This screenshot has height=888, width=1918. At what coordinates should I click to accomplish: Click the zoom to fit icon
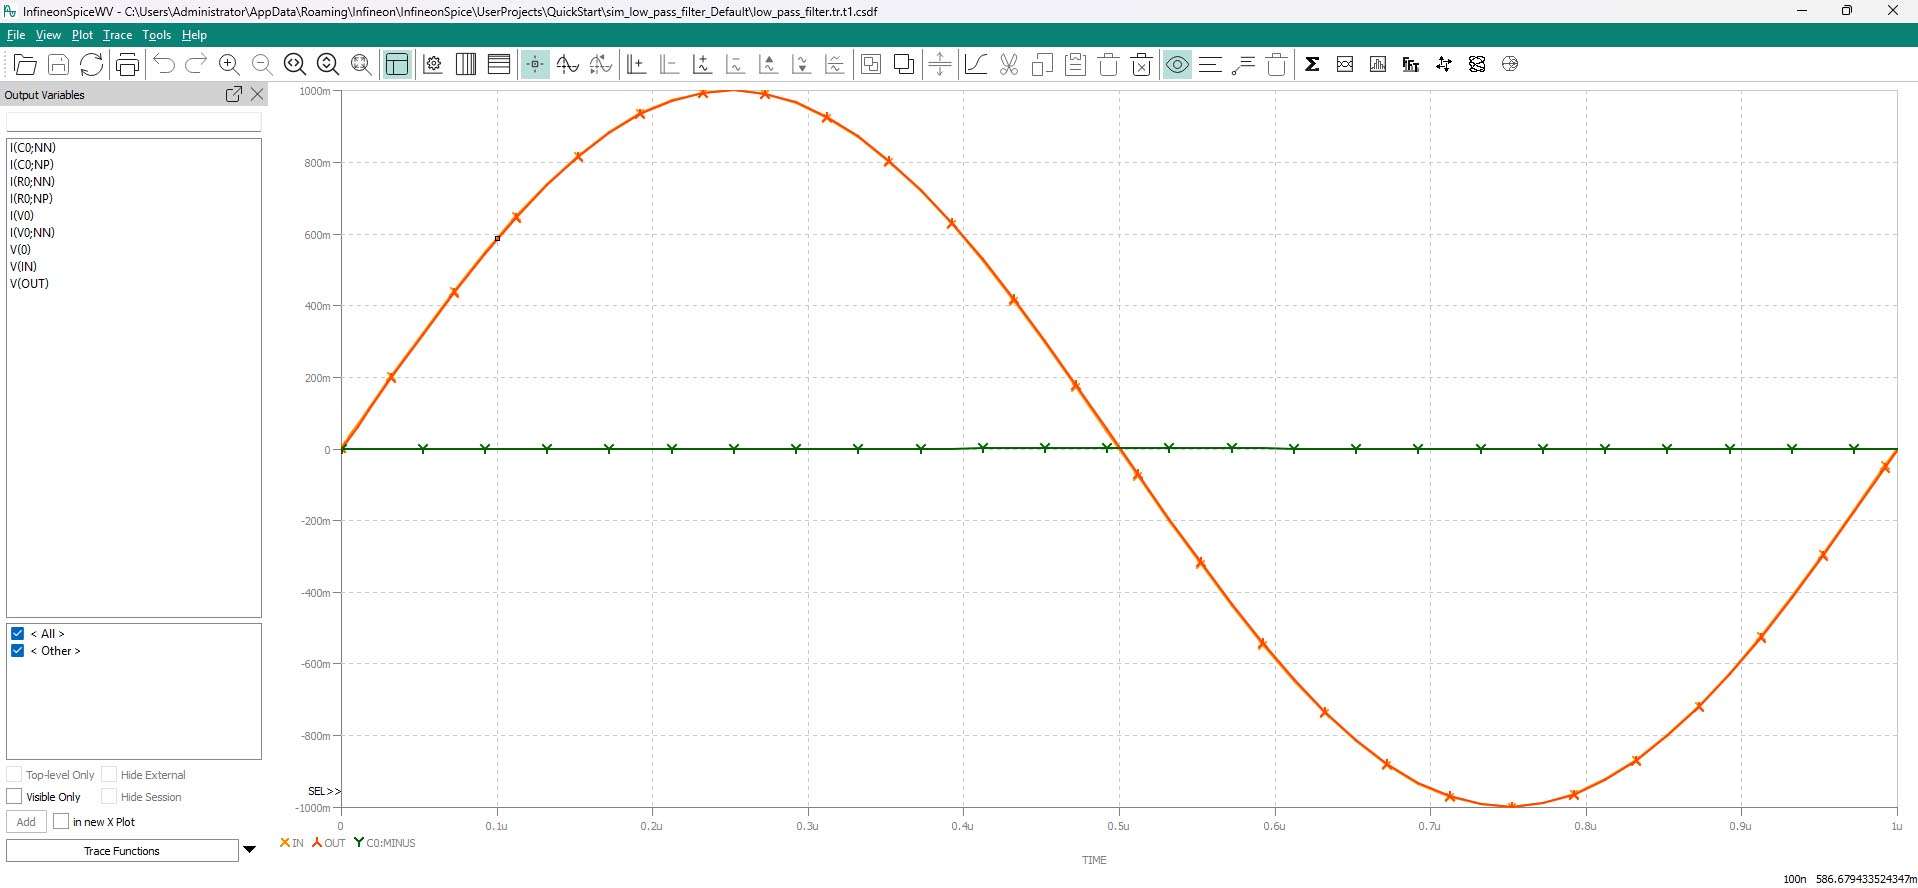click(x=361, y=65)
